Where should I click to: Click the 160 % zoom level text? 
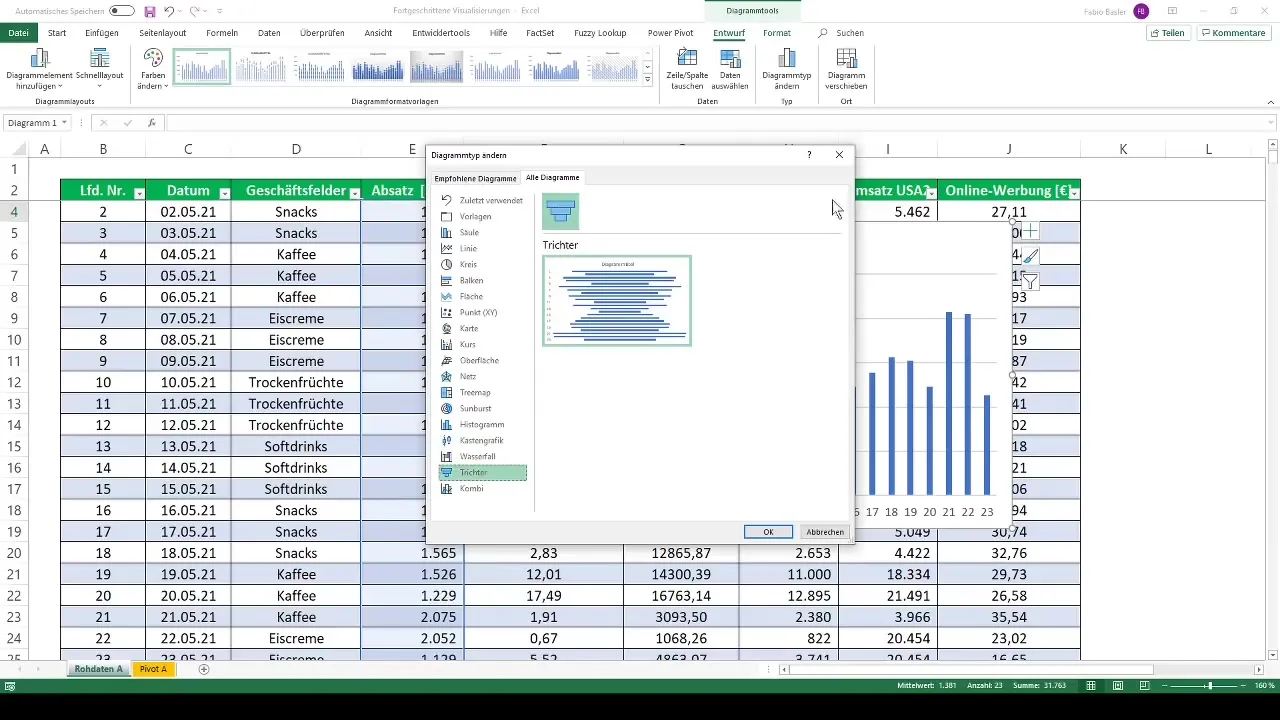click(x=1264, y=686)
